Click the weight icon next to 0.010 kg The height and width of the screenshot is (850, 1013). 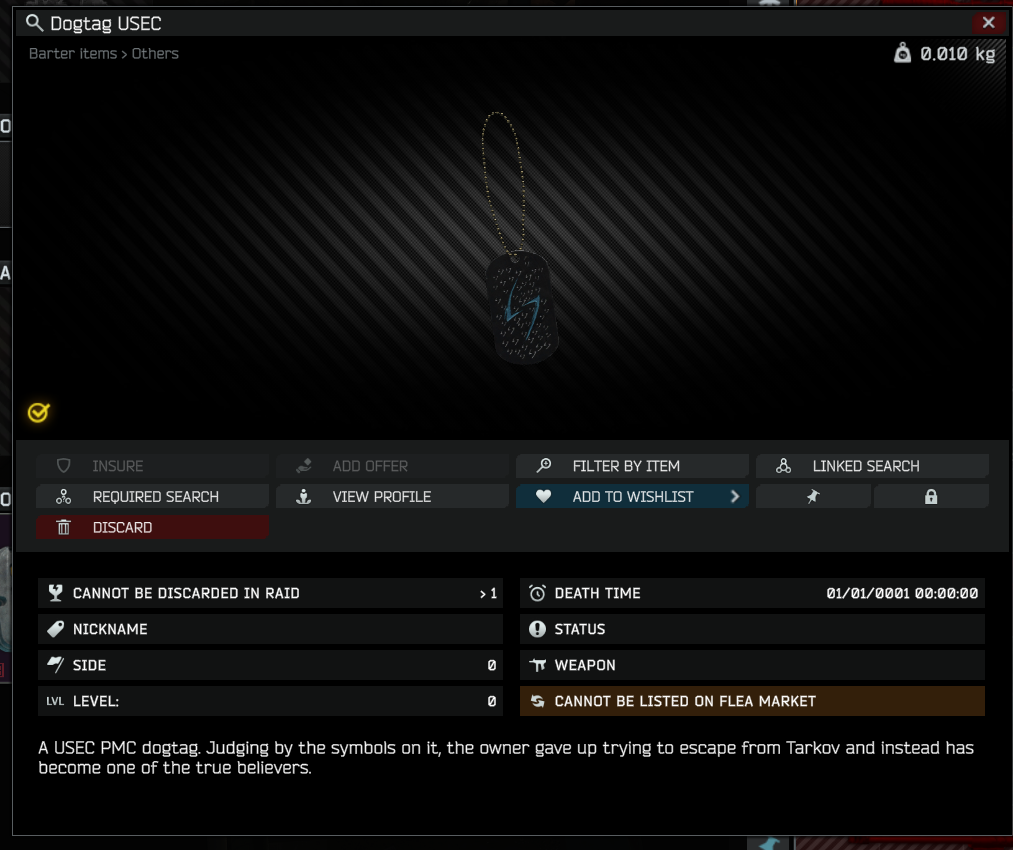pyautogui.click(x=902, y=53)
